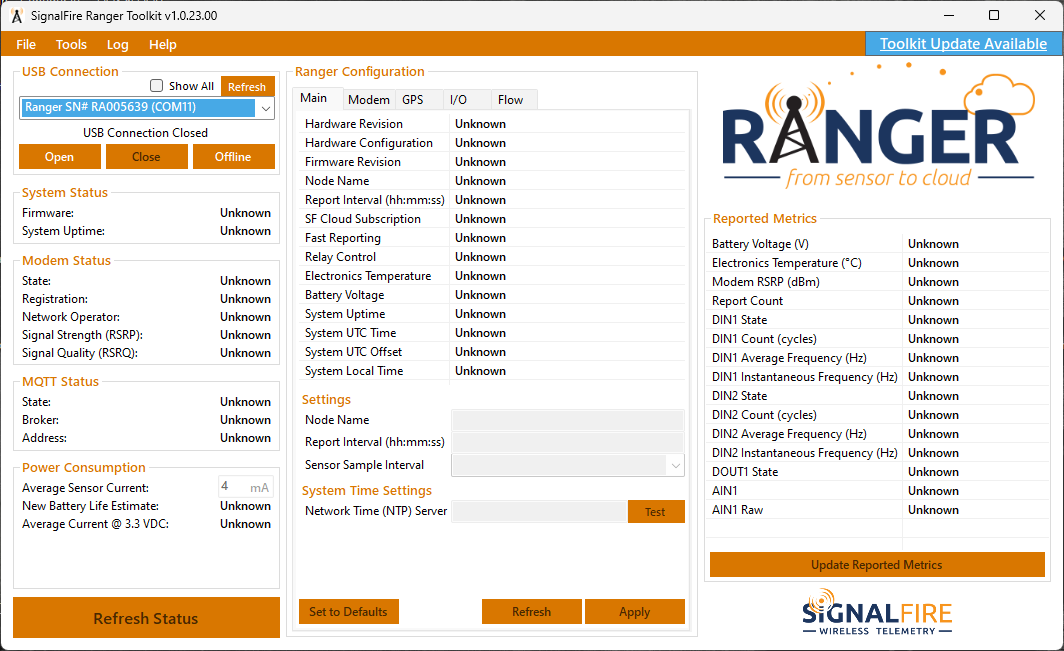Click the MQTT Broker label

pyautogui.click(x=40, y=420)
